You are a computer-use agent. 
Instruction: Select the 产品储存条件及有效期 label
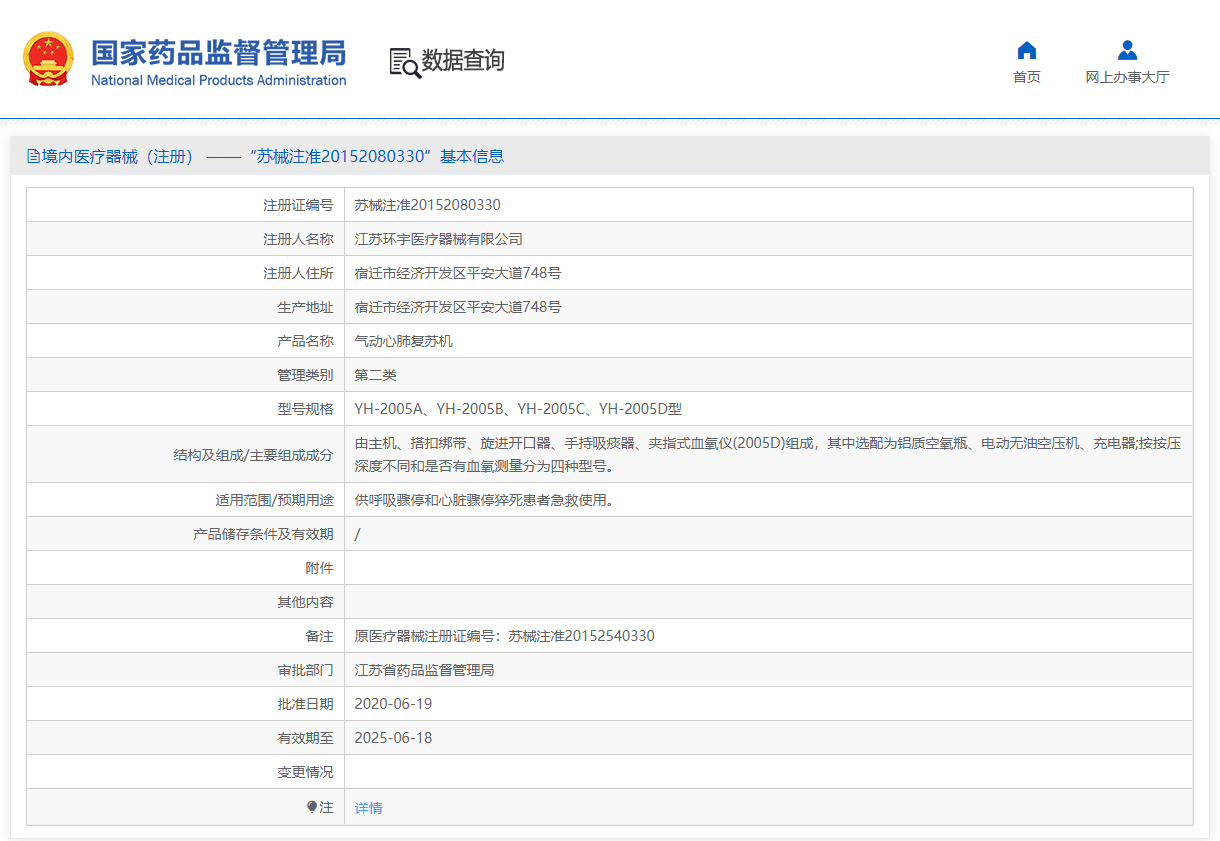point(263,534)
